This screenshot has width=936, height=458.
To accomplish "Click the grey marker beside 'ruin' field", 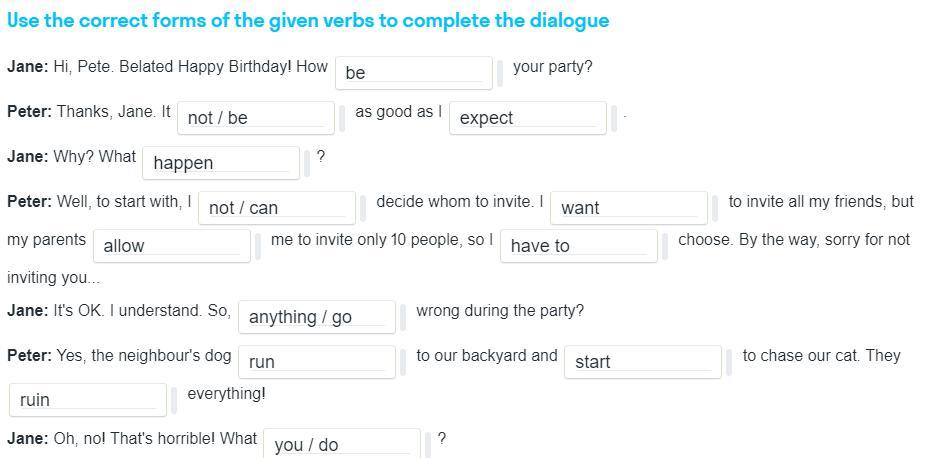I will point(175,400).
